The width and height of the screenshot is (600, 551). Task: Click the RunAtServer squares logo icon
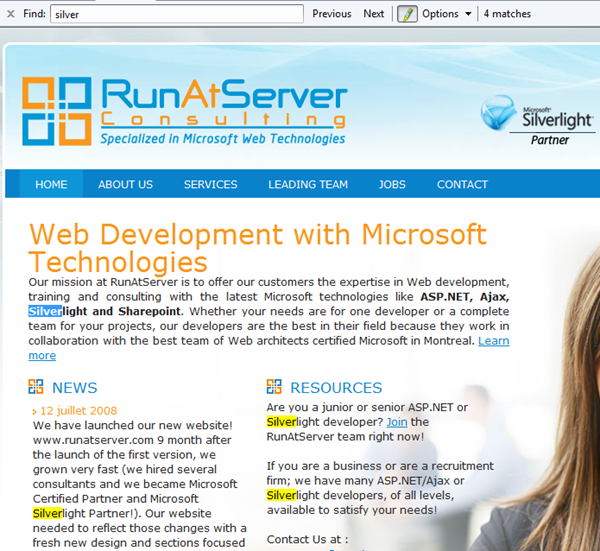click(x=57, y=111)
